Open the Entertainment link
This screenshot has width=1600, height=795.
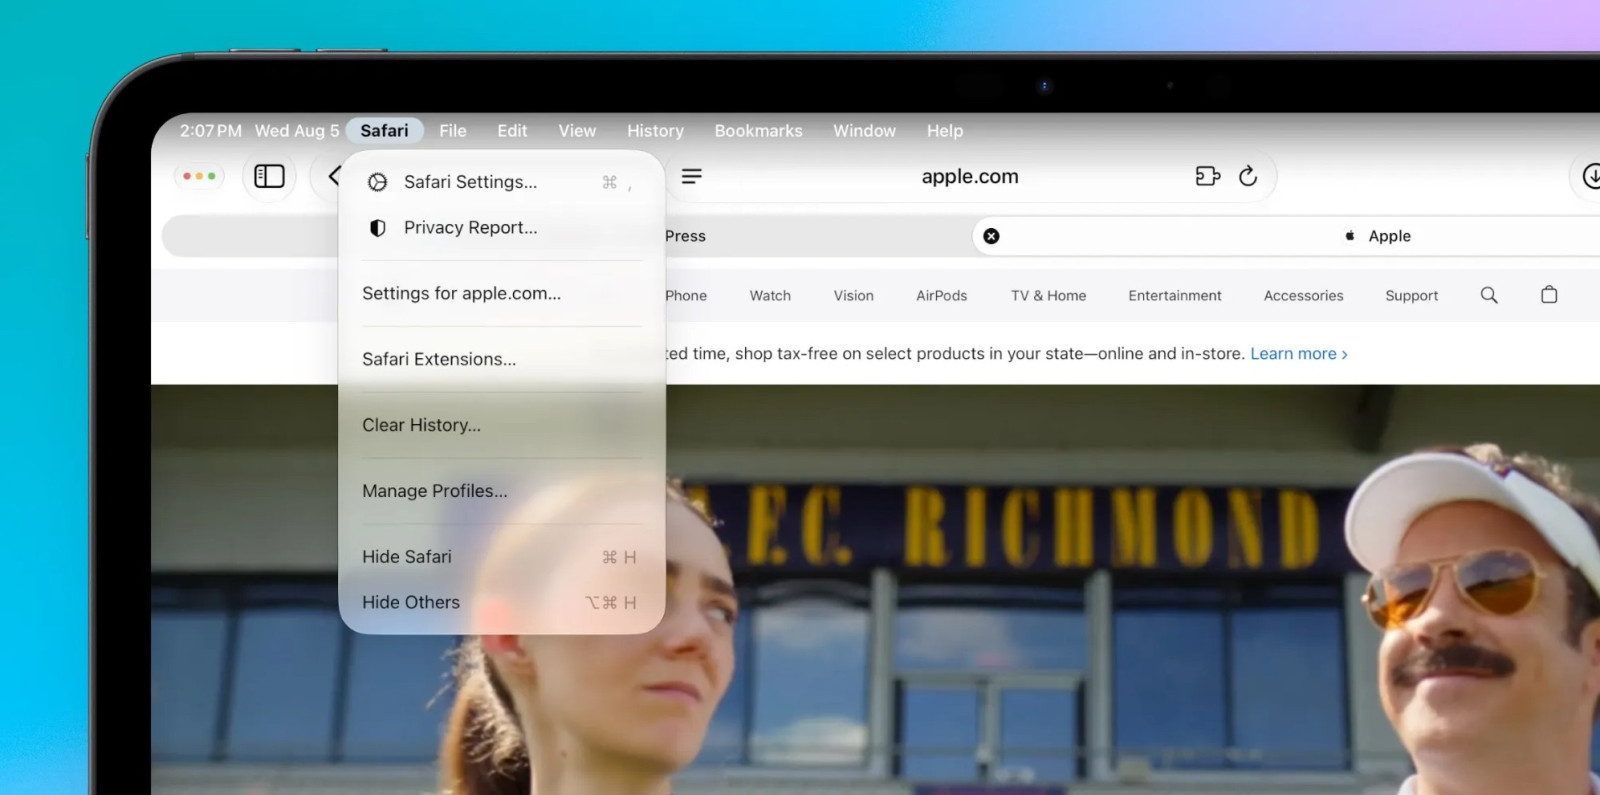1175,296
